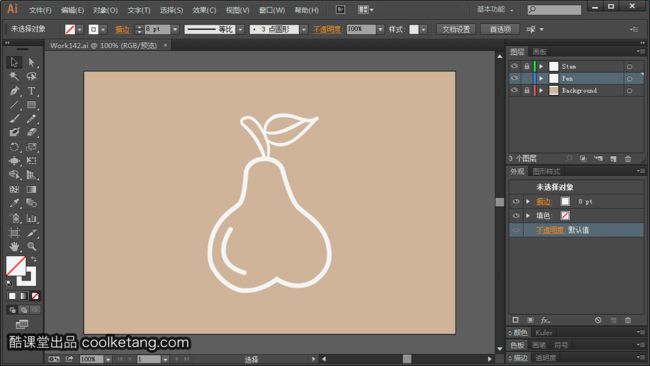Expand the Pen layer
The width and height of the screenshot is (650, 366).
pos(541,78)
